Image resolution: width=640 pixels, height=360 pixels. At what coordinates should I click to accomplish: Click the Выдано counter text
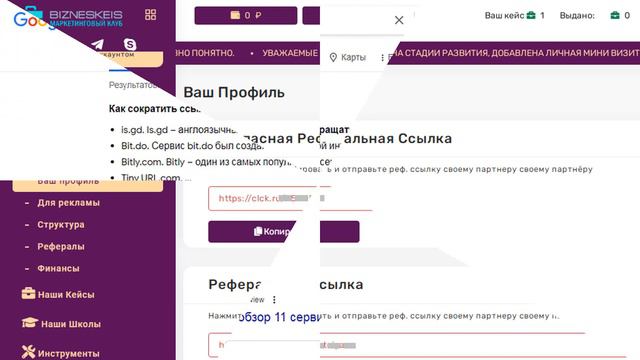pyautogui.click(x=577, y=16)
